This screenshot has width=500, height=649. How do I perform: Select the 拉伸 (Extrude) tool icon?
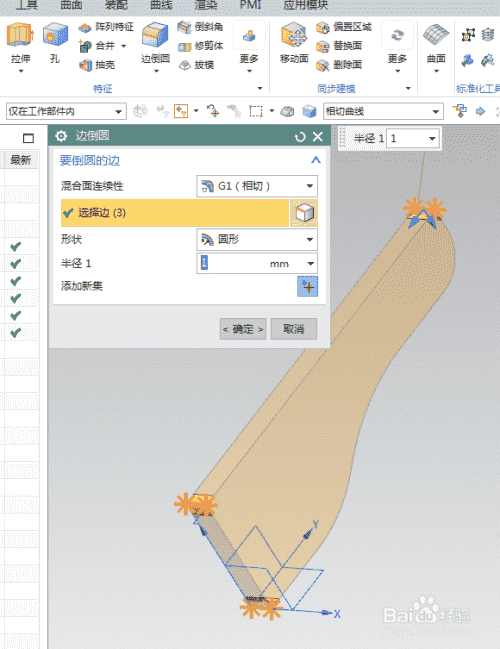[20, 35]
